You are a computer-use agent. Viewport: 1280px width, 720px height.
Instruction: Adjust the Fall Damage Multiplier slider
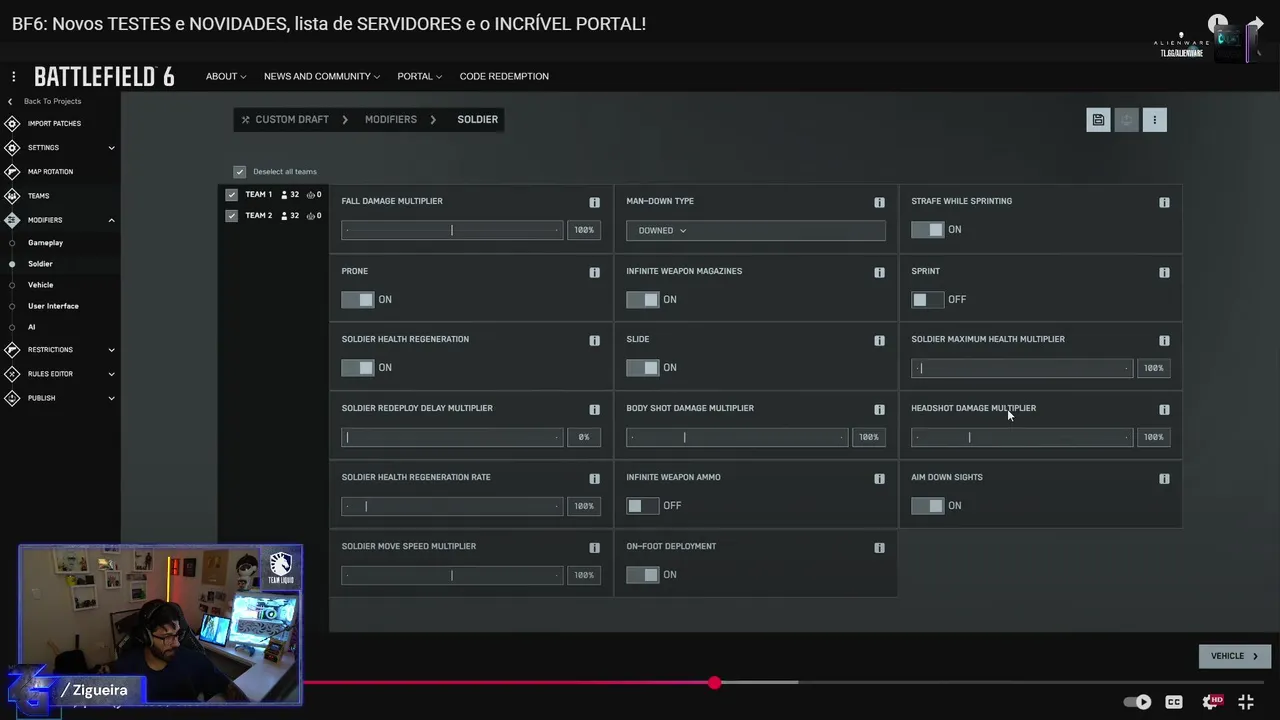click(452, 230)
